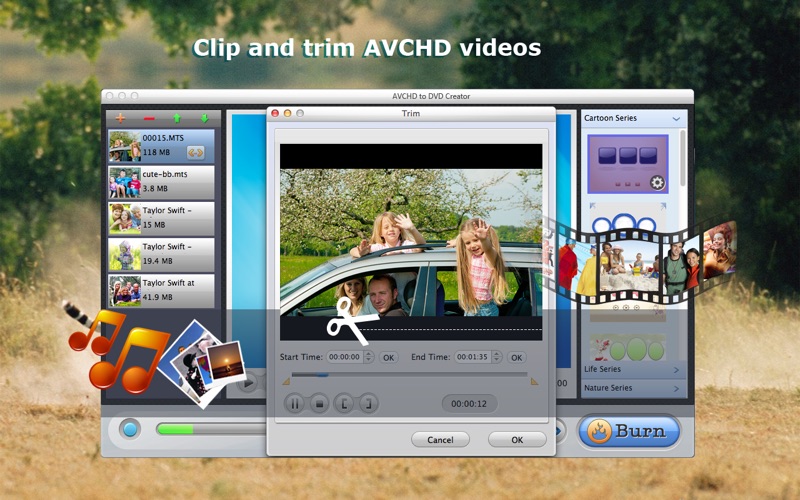
Task: Open settings gear on the purple menu template
Action: point(657,183)
